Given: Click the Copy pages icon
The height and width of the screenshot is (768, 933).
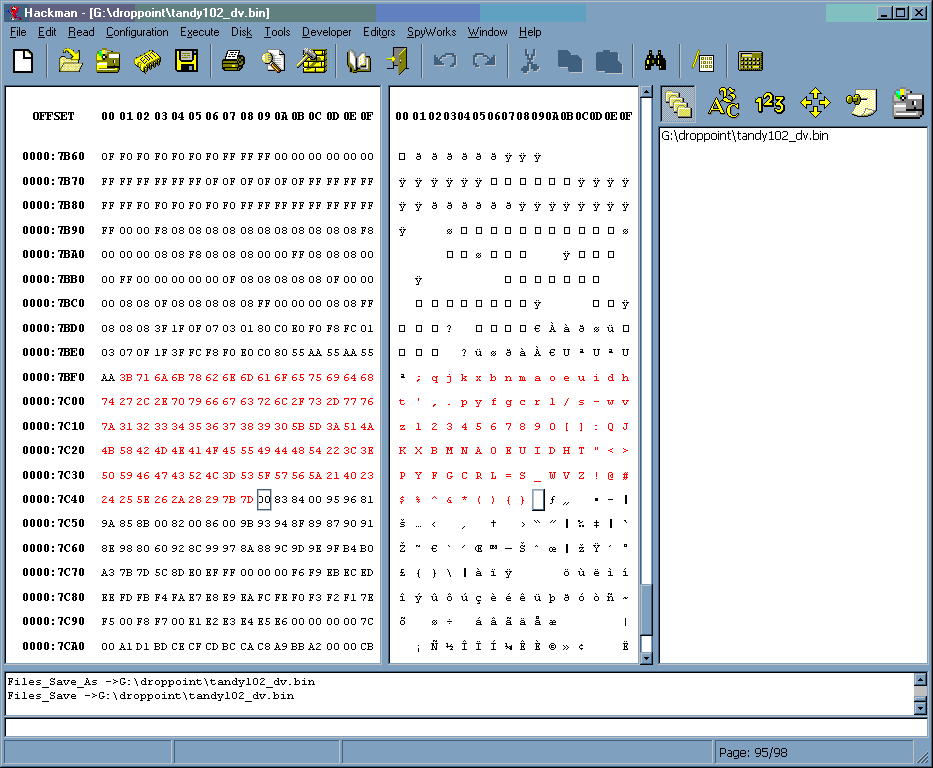Looking at the screenshot, I should tap(569, 61).
